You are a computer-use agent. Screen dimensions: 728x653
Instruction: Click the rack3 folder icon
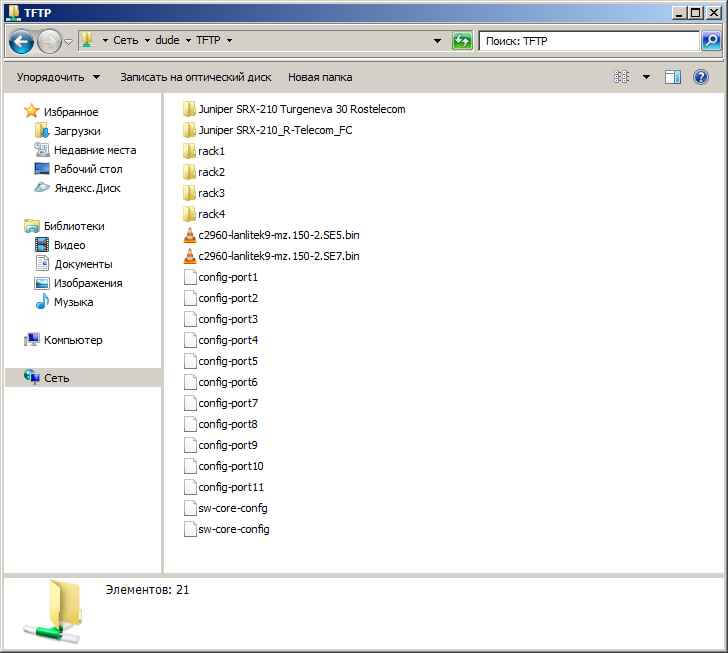click(189, 193)
